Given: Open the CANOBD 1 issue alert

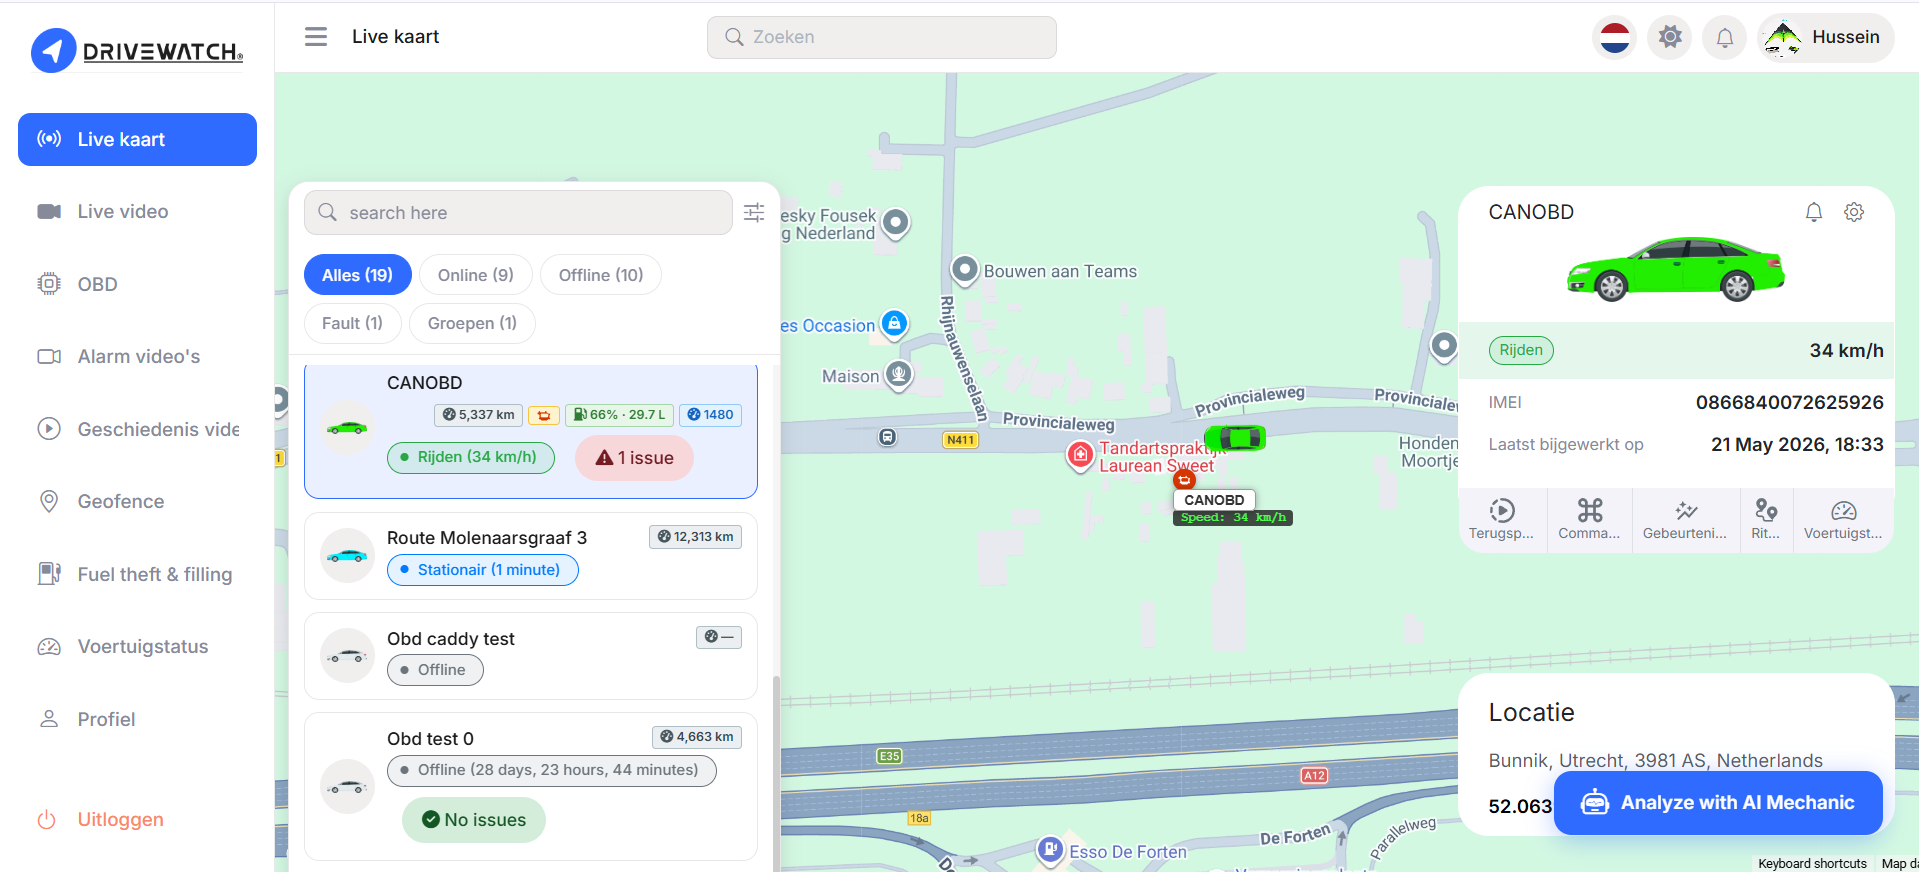Looking at the screenshot, I should tap(635, 458).
